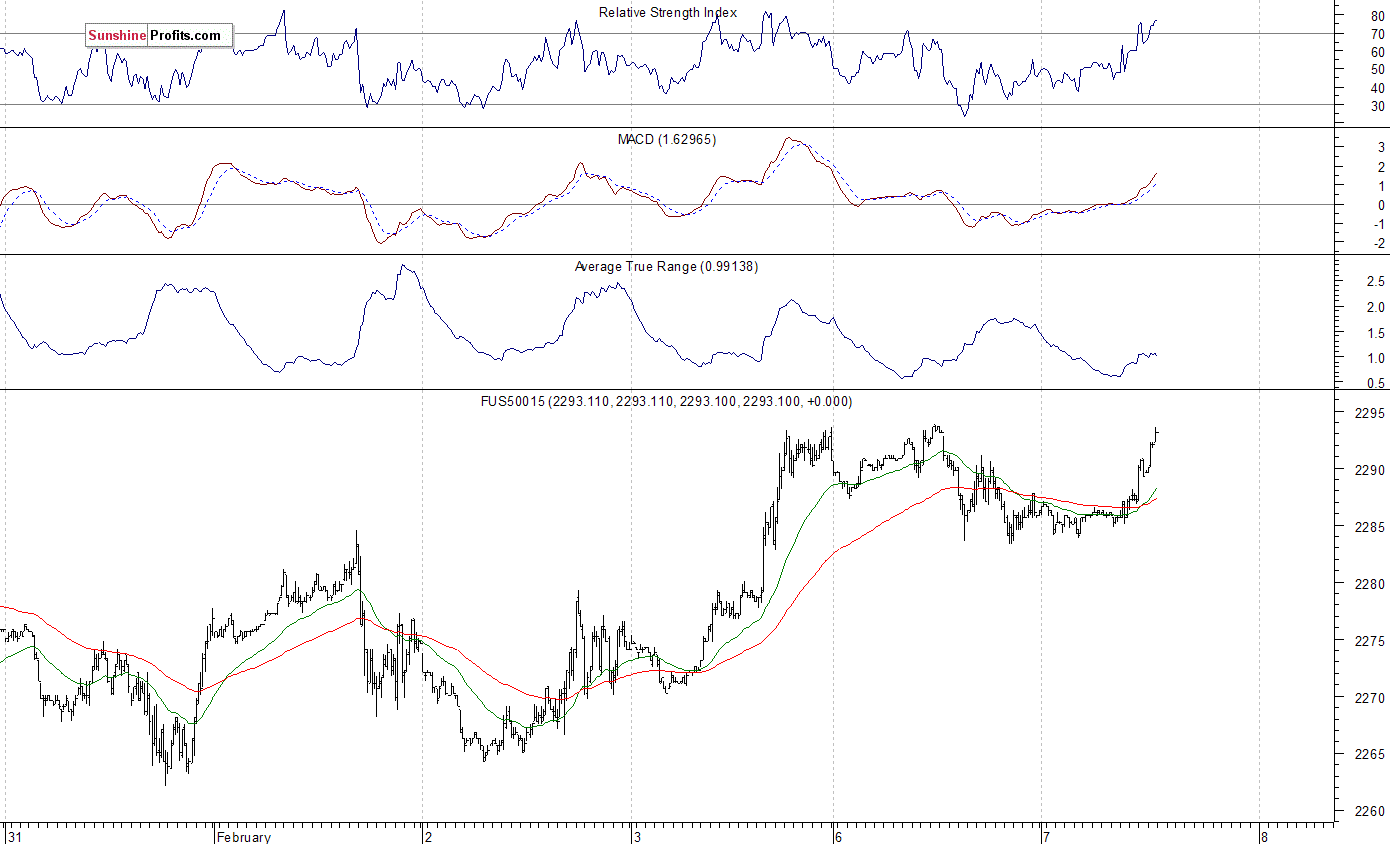Image resolution: width=1390 pixels, height=844 pixels.
Task: Click the RSI 30 scale label
Action: (1378, 106)
